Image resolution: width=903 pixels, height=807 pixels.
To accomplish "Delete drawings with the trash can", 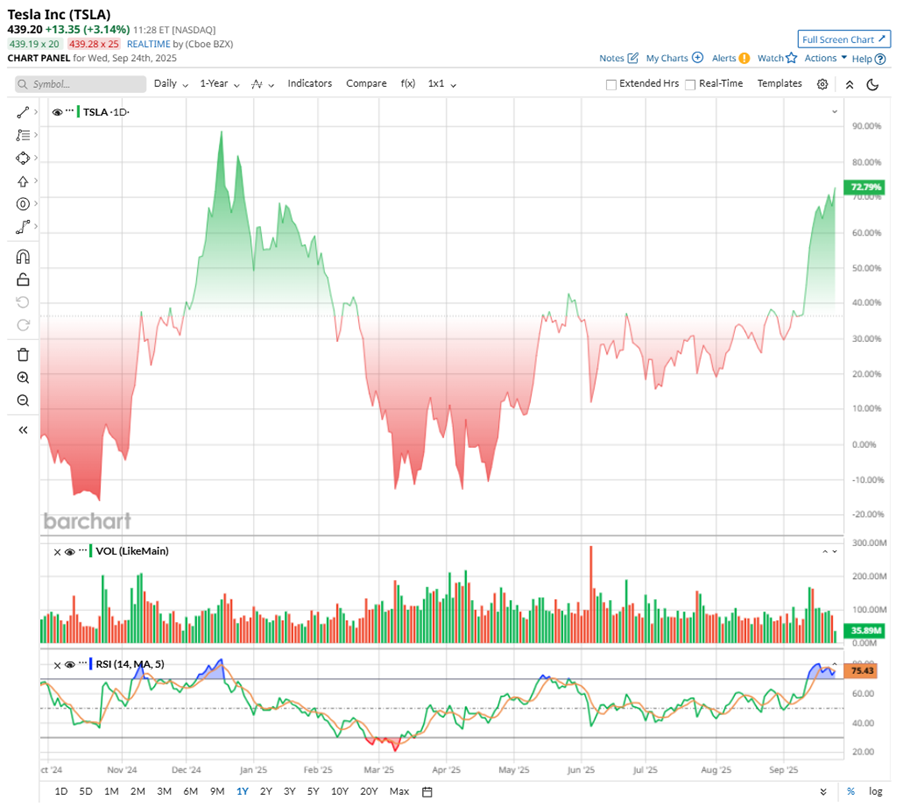I will point(22,354).
